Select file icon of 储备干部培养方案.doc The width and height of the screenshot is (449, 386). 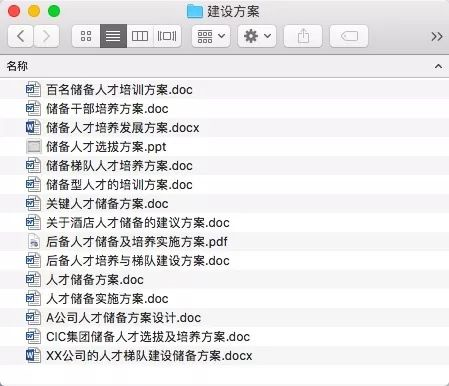(x=33, y=108)
